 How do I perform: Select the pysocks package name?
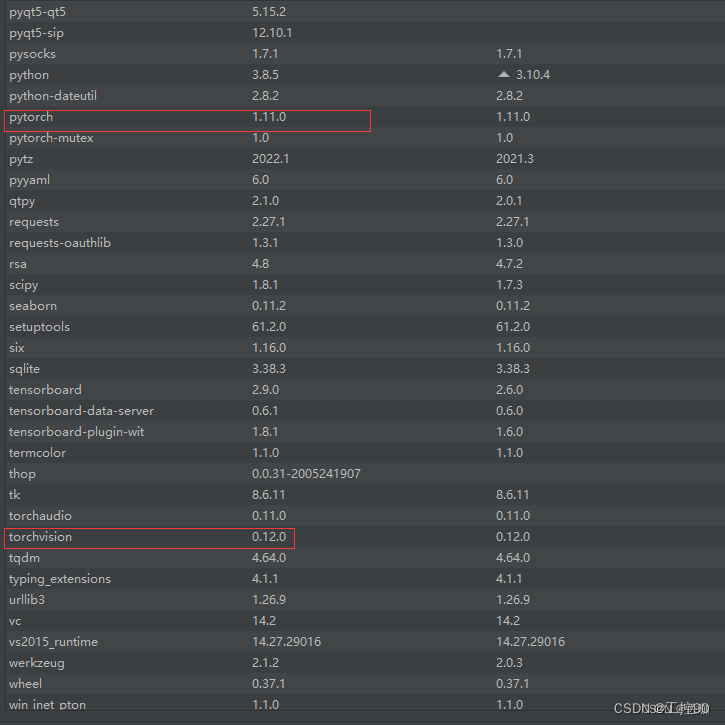(32, 54)
